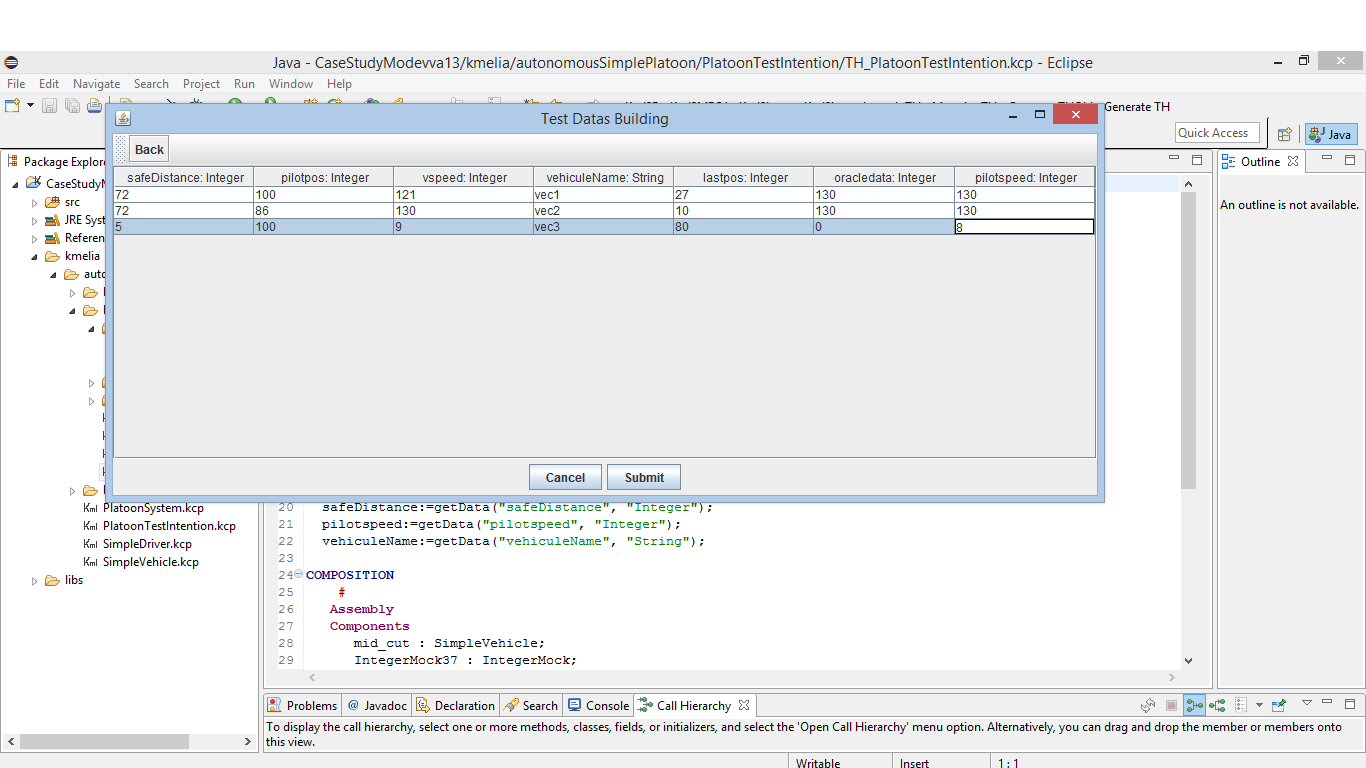This screenshot has height=768, width=1366.
Task: Click the Open Perspective icon
Action: pos(1284,134)
